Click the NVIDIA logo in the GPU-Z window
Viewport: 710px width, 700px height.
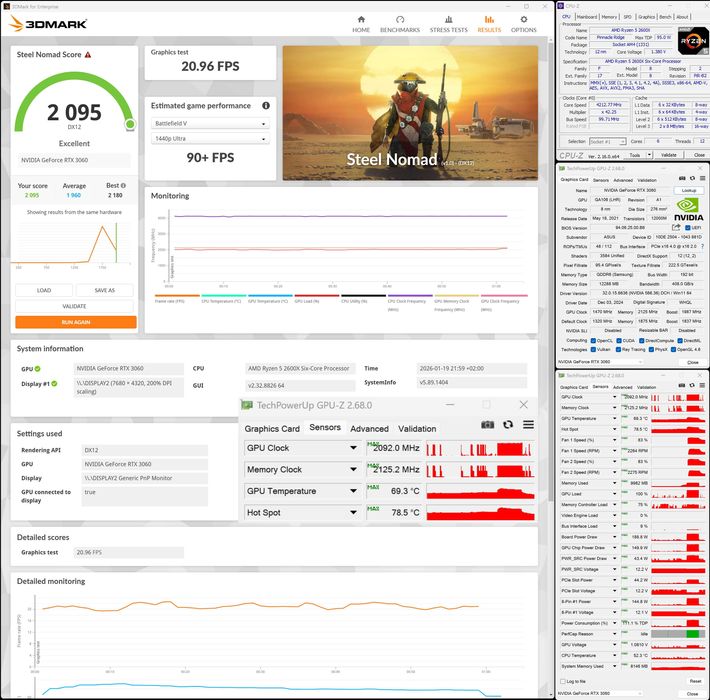click(x=689, y=210)
